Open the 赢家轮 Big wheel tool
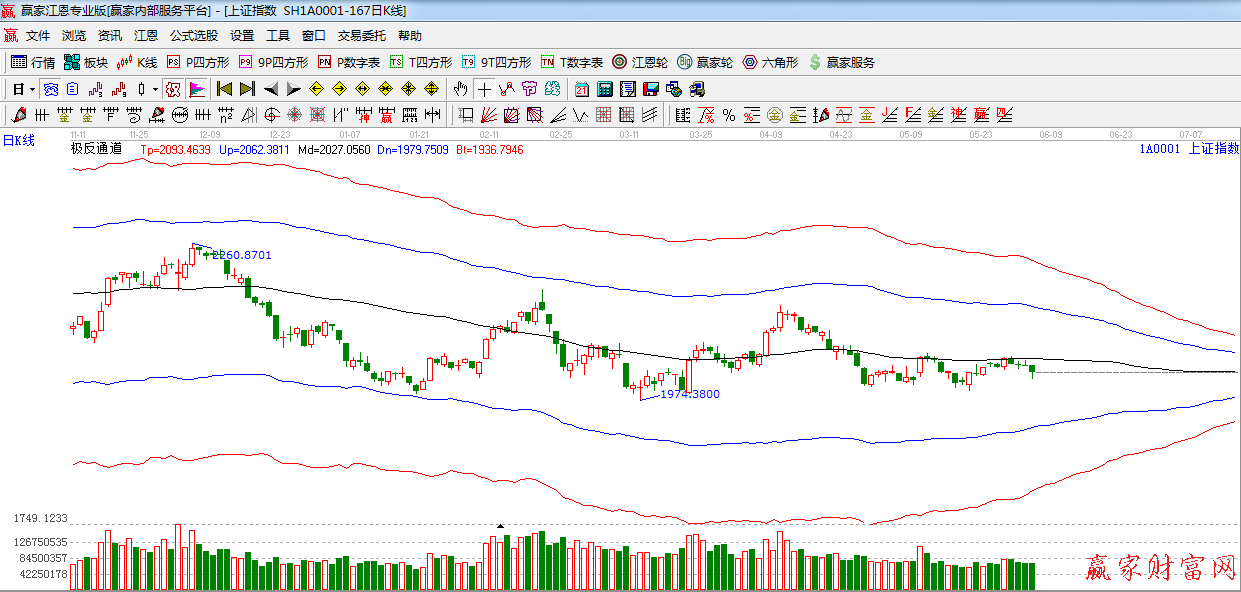Image resolution: width=1241 pixels, height=592 pixels. pyautogui.click(x=705, y=62)
